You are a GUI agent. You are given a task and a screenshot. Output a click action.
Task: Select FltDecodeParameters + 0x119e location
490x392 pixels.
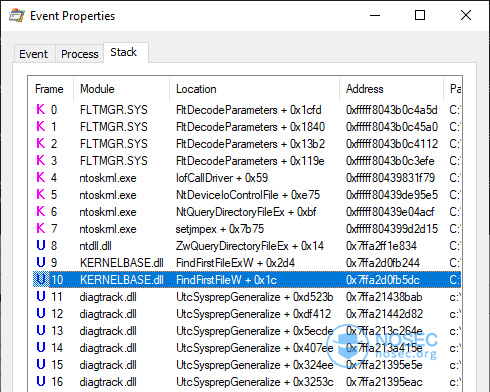[x=250, y=161]
